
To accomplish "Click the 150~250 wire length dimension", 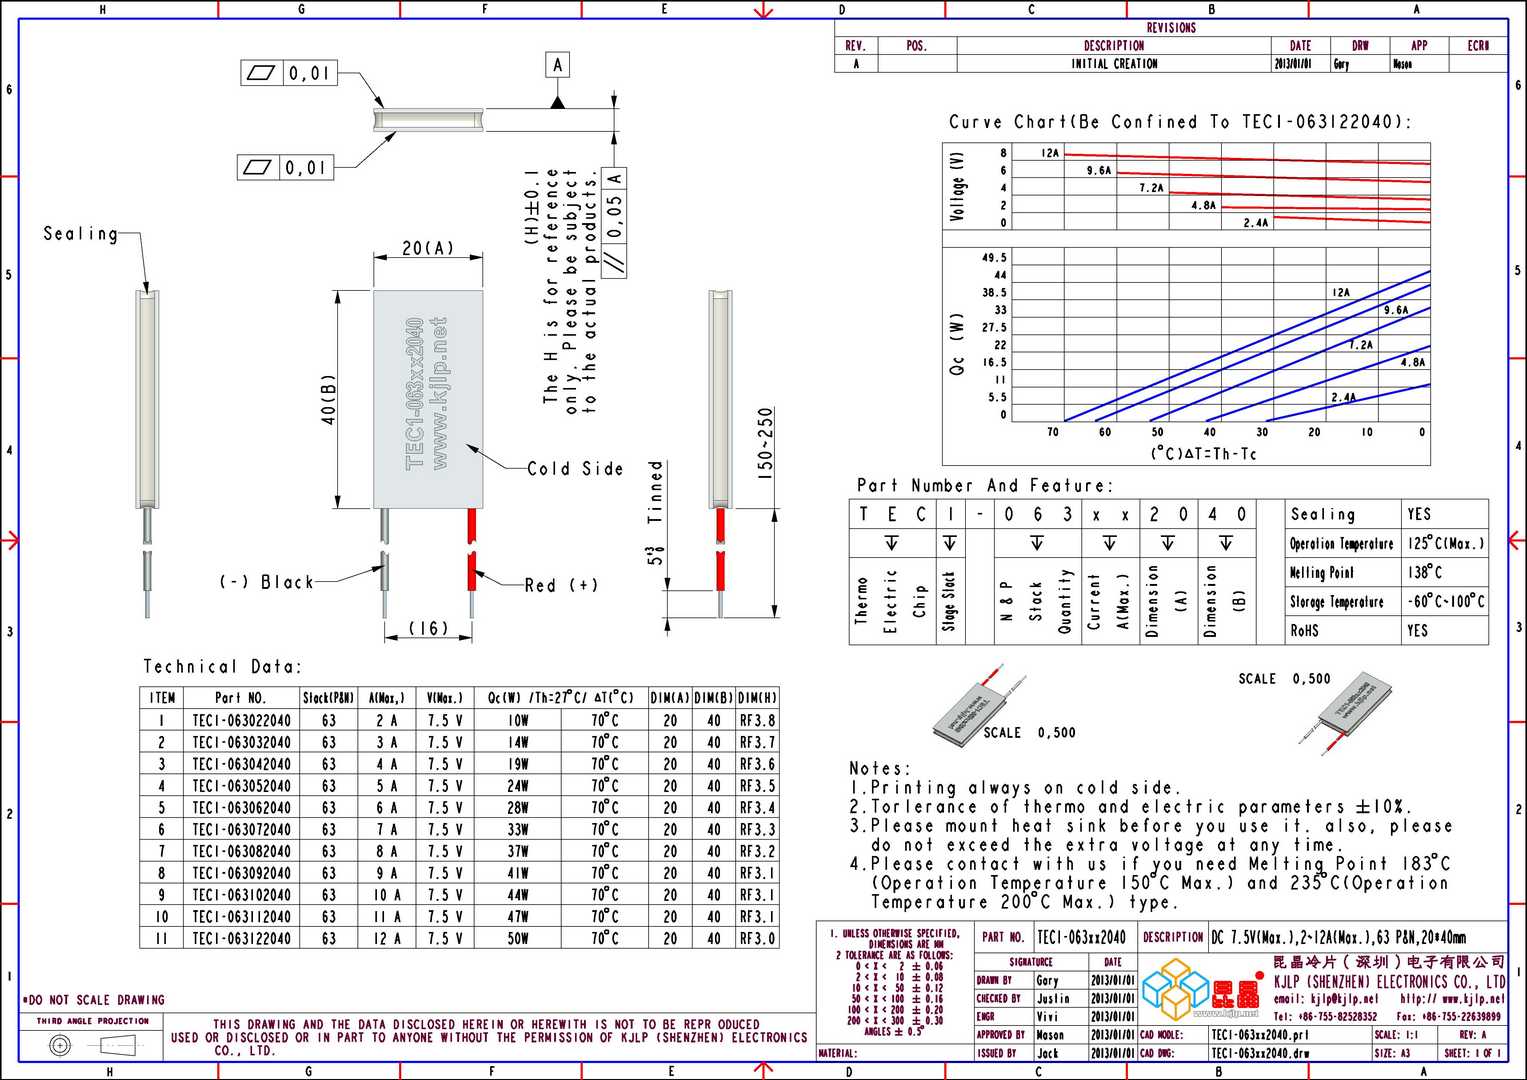I will pos(765,443).
